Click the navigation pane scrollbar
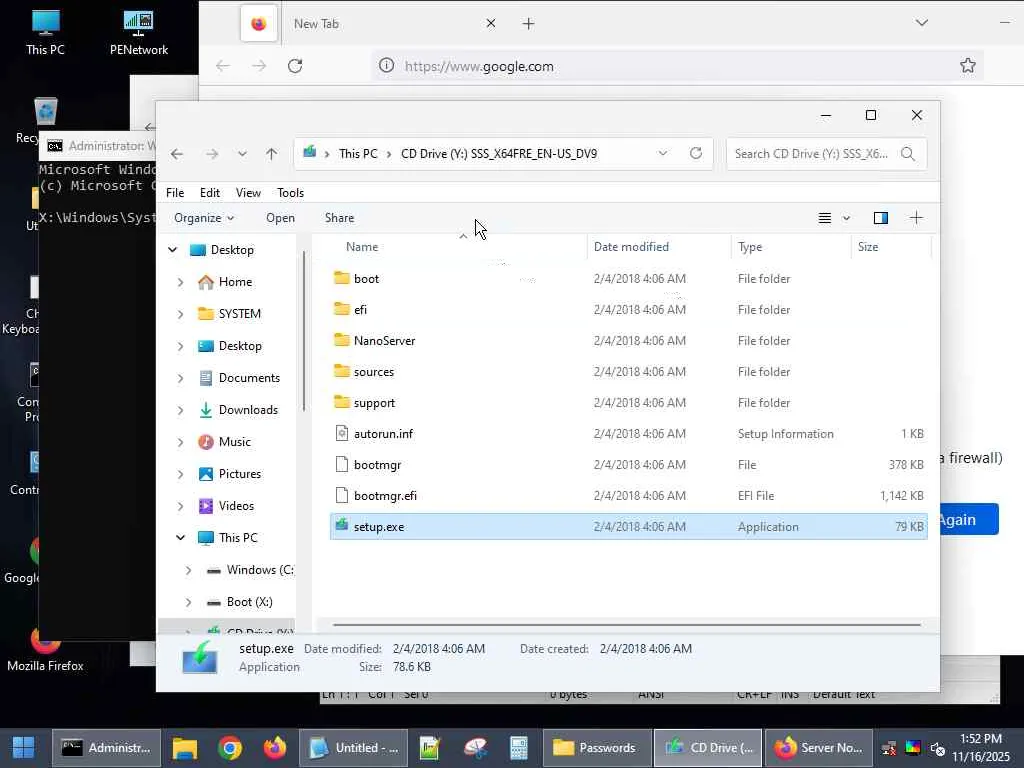The height and width of the screenshot is (768, 1024). 304,331
